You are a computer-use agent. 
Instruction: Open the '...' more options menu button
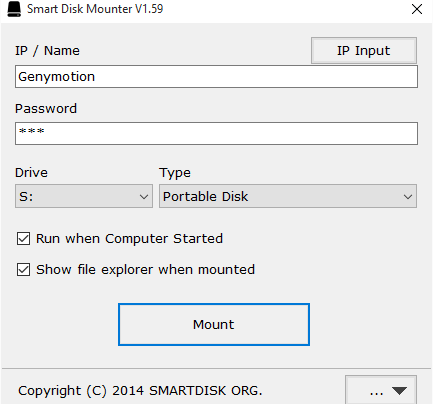381,390
